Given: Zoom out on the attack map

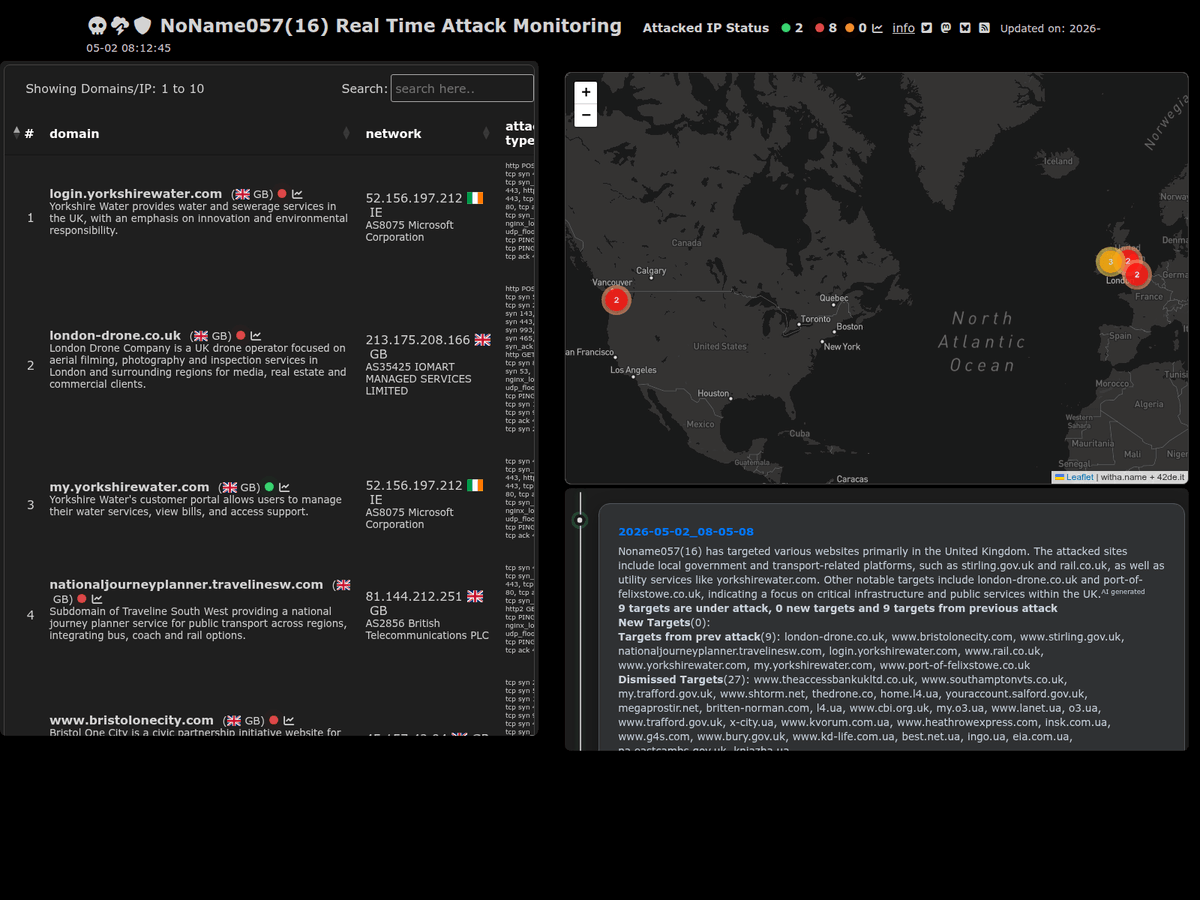Looking at the screenshot, I should point(586,115).
